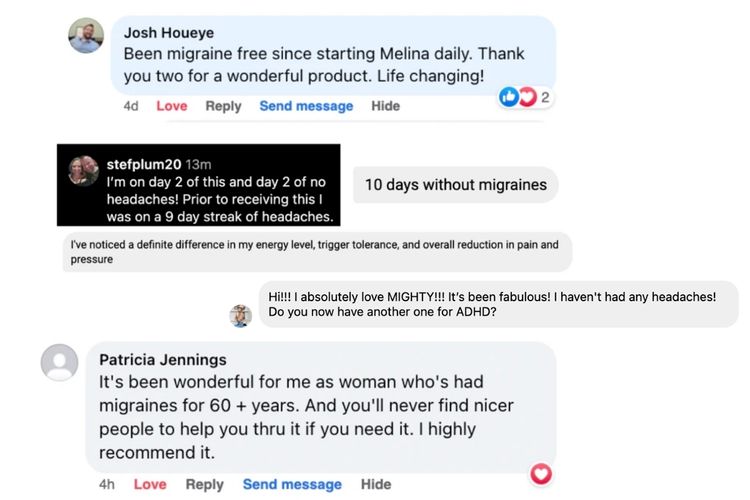The height and width of the screenshot is (500, 750).
Task: Click the '10 days without migraines' message bubble
Action: click(x=455, y=185)
